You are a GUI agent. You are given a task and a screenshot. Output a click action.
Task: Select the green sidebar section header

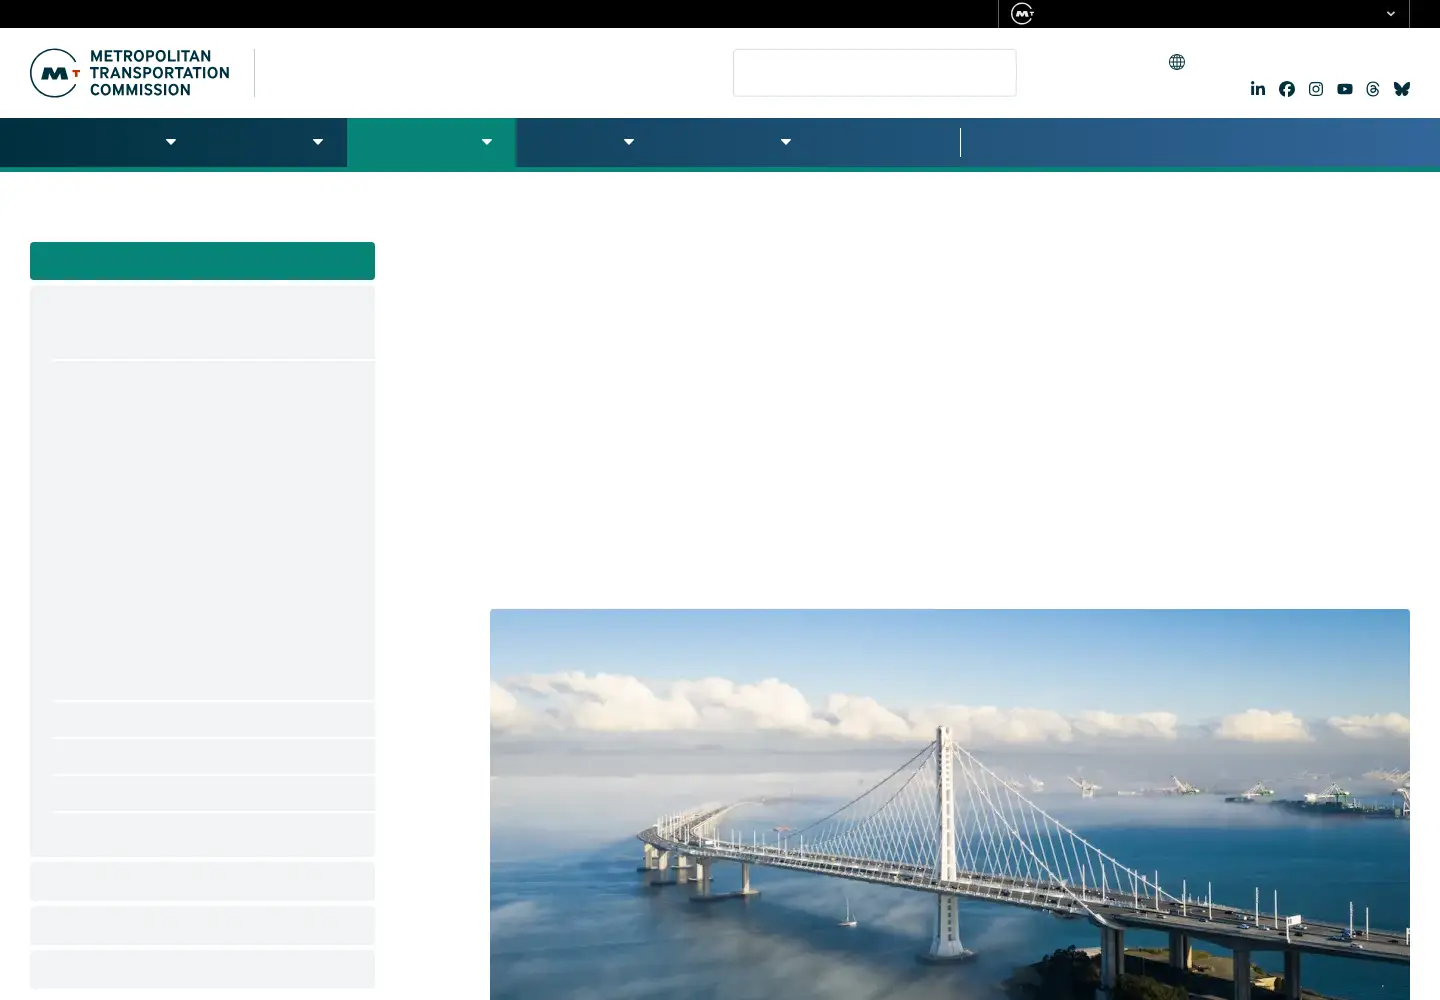point(202,261)
